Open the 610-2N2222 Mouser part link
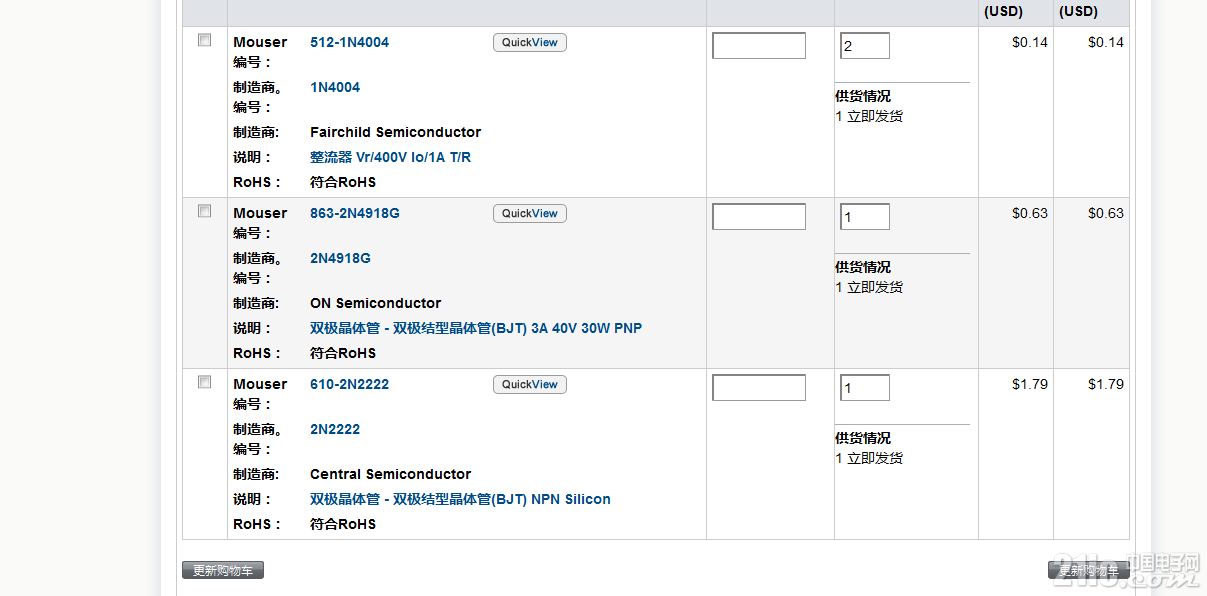The height and width of the screenshot is (596, 1207). 349,385
